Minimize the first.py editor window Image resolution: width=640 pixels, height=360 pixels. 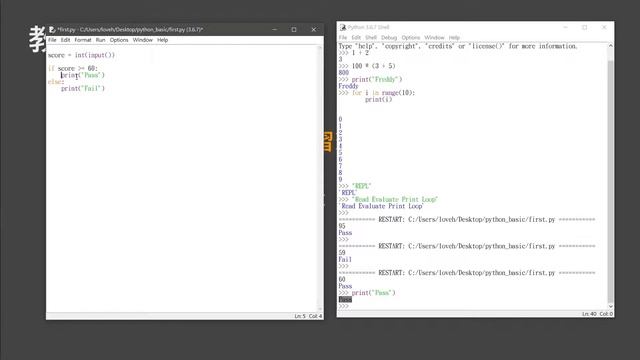point(274,29)
